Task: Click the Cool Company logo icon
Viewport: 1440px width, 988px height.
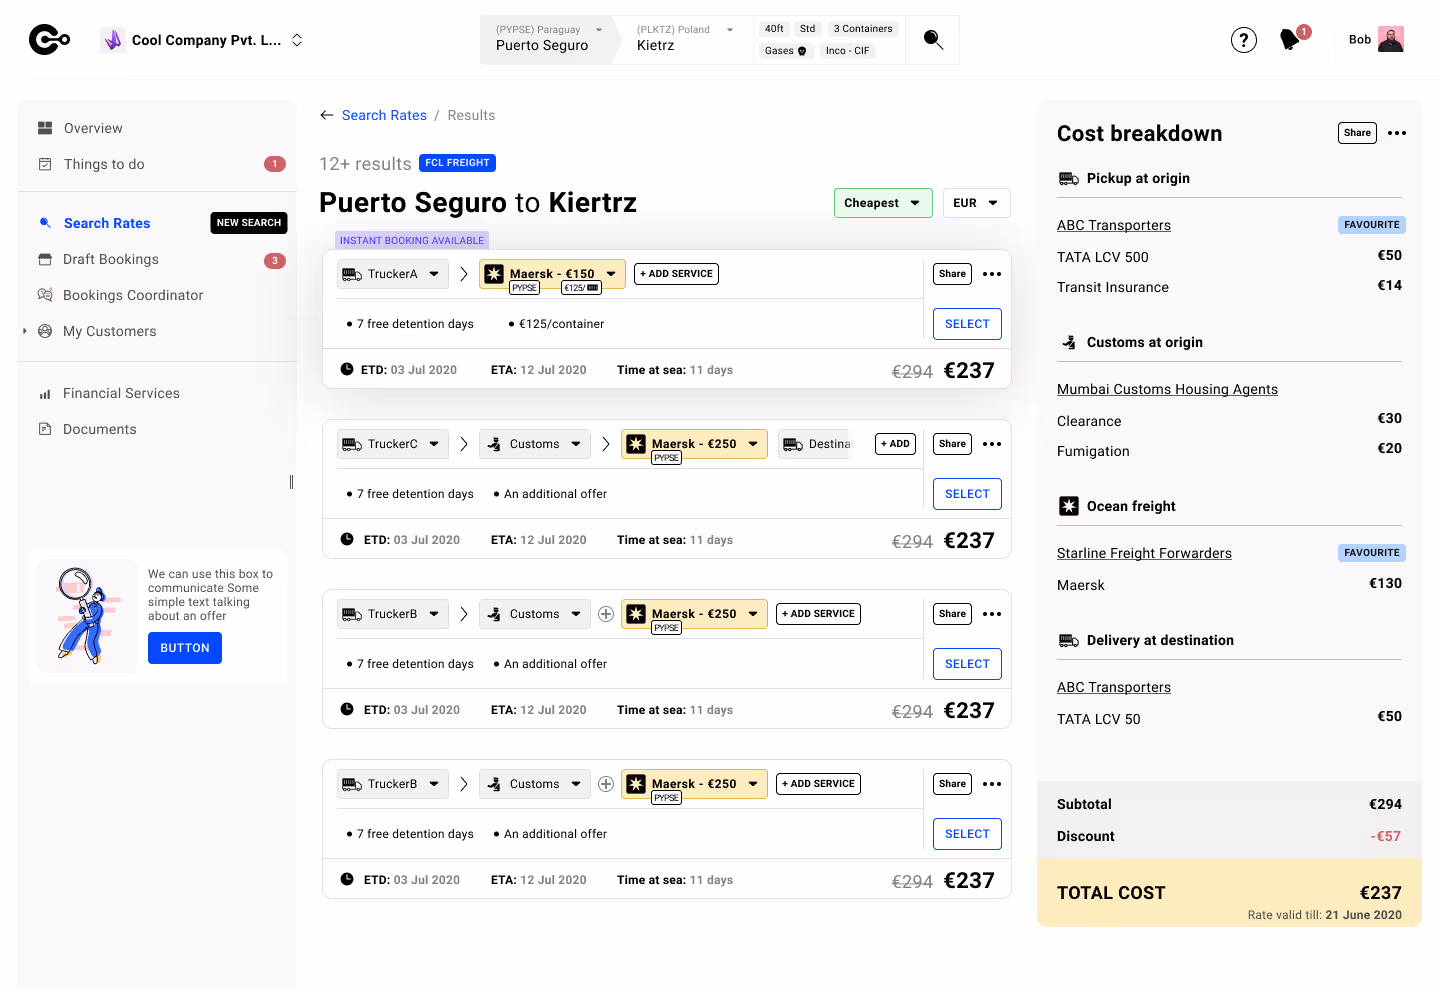Action: point(112,40)
